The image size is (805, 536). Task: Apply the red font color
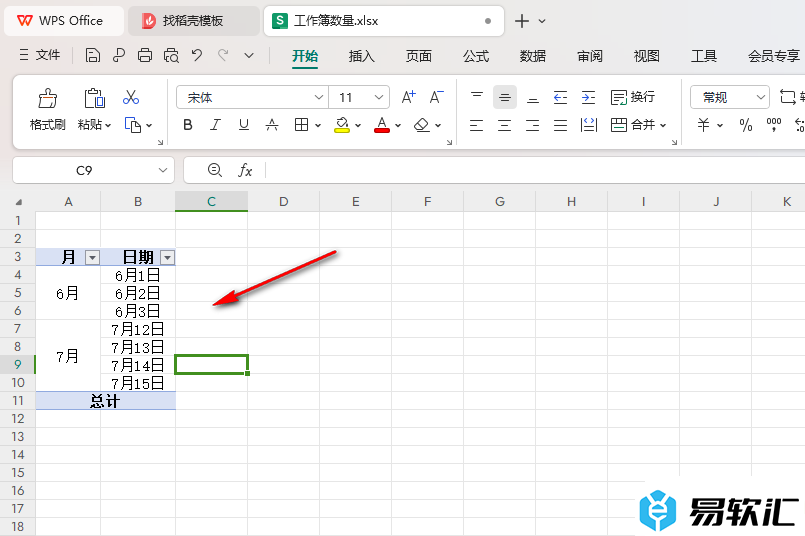[x=381, y=125]
